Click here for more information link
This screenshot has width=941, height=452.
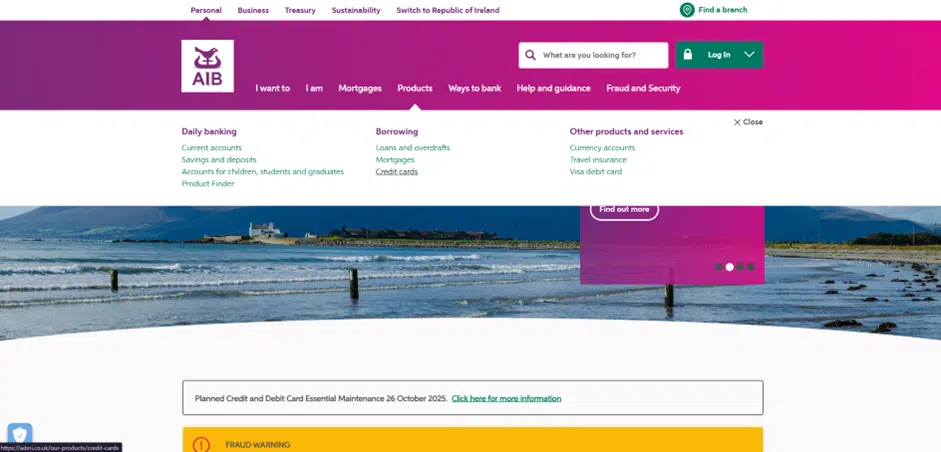(506, 398)
